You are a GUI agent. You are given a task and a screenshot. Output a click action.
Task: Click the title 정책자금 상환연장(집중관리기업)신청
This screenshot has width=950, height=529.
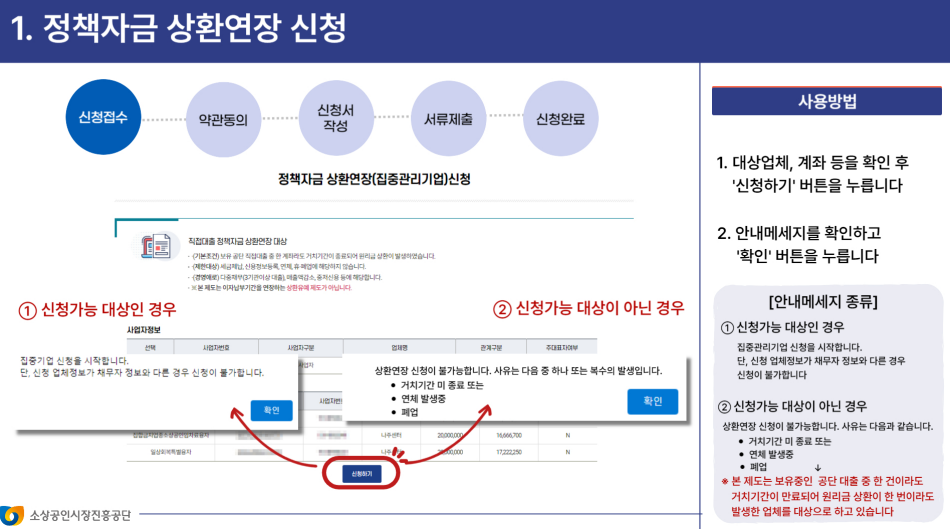coord(374,179)
